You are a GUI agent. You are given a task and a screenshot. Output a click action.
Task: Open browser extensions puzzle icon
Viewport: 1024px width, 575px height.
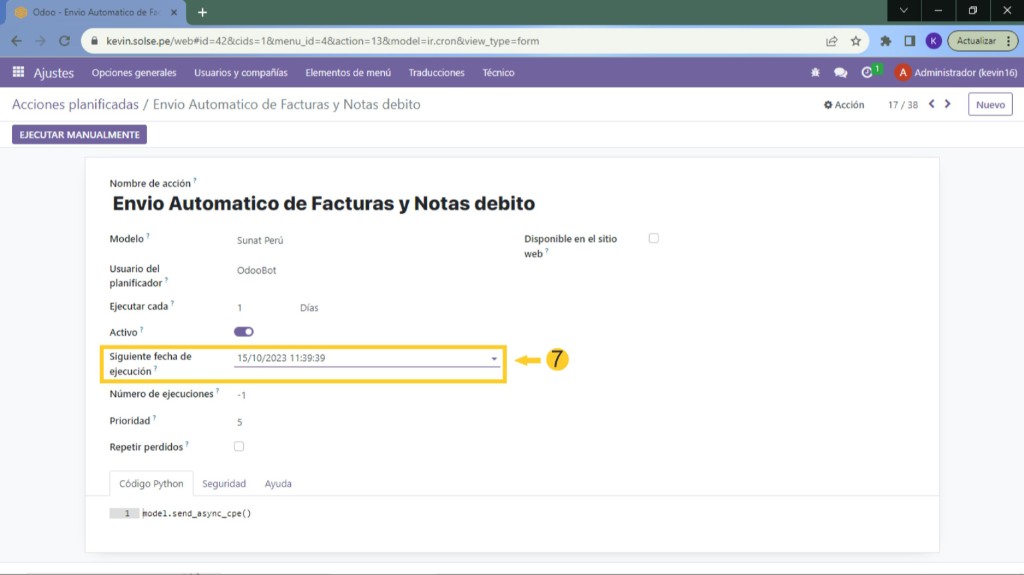click(886, 41)
